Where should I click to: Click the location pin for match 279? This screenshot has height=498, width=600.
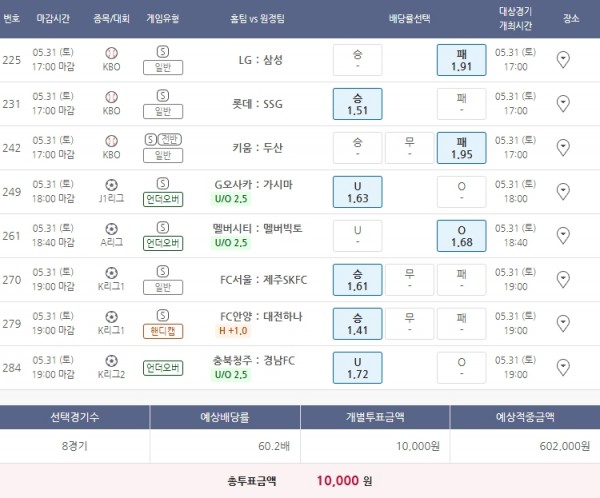pyautogui.click(x=562, y=323)
